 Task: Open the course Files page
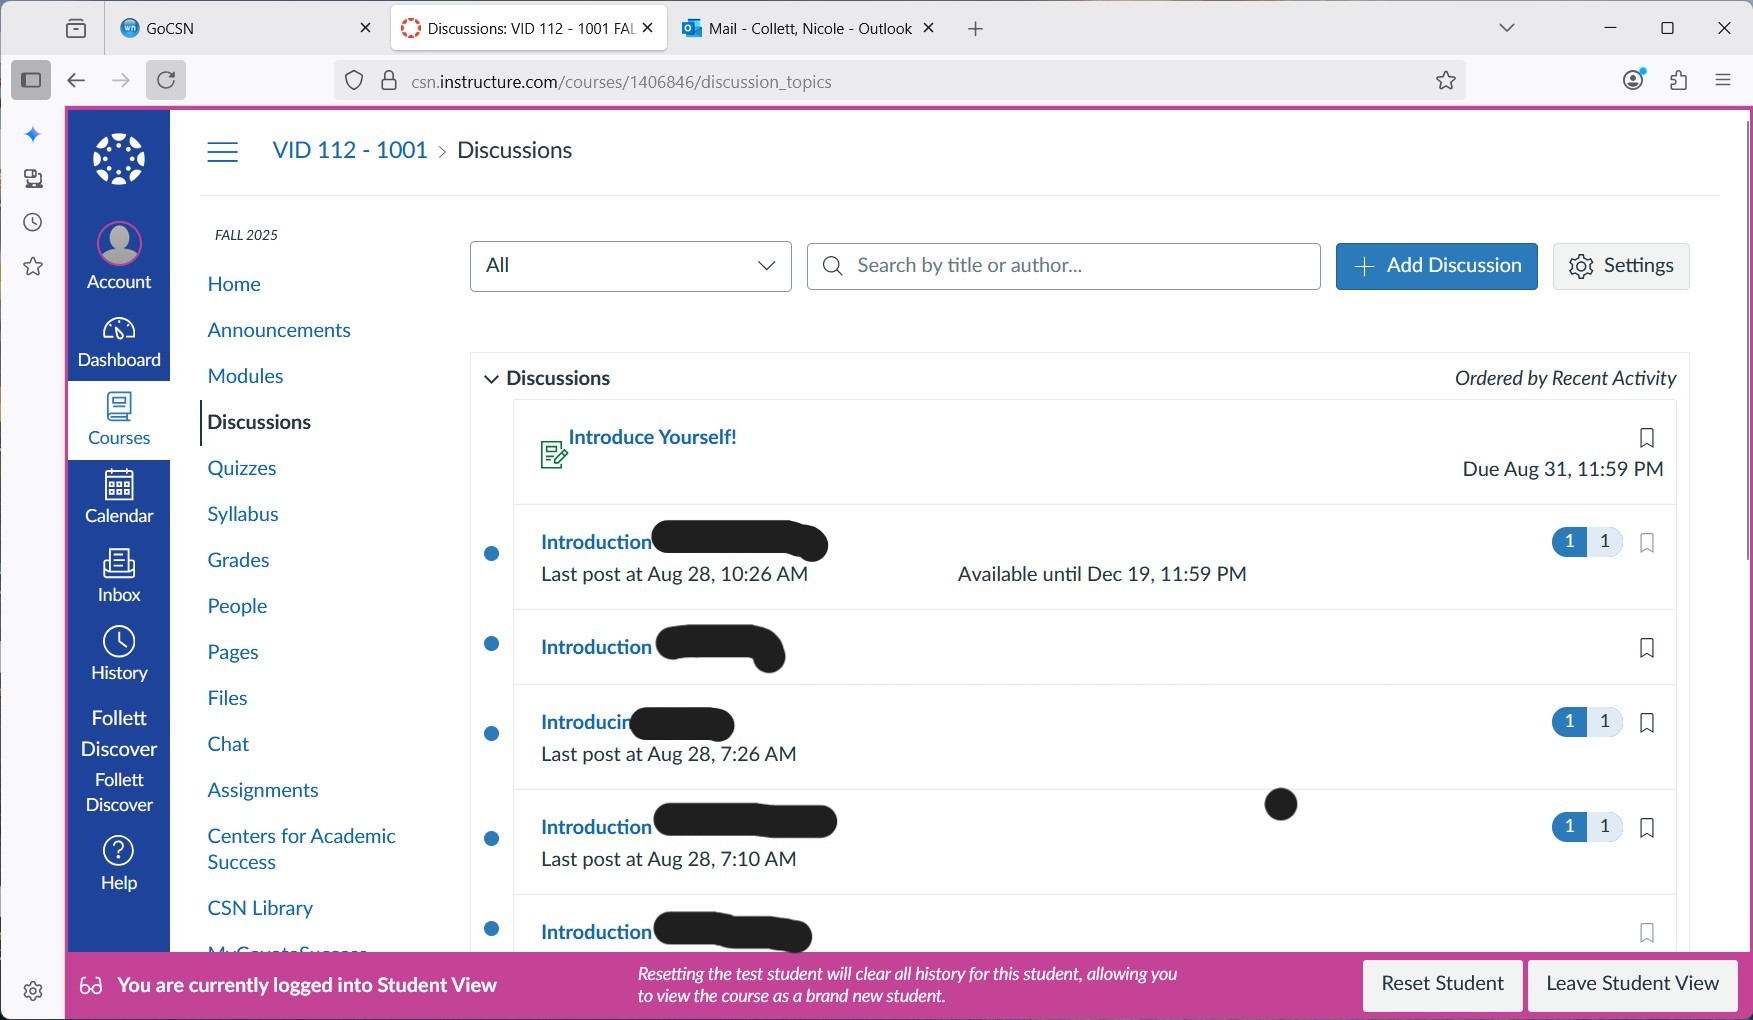point(227,698)
